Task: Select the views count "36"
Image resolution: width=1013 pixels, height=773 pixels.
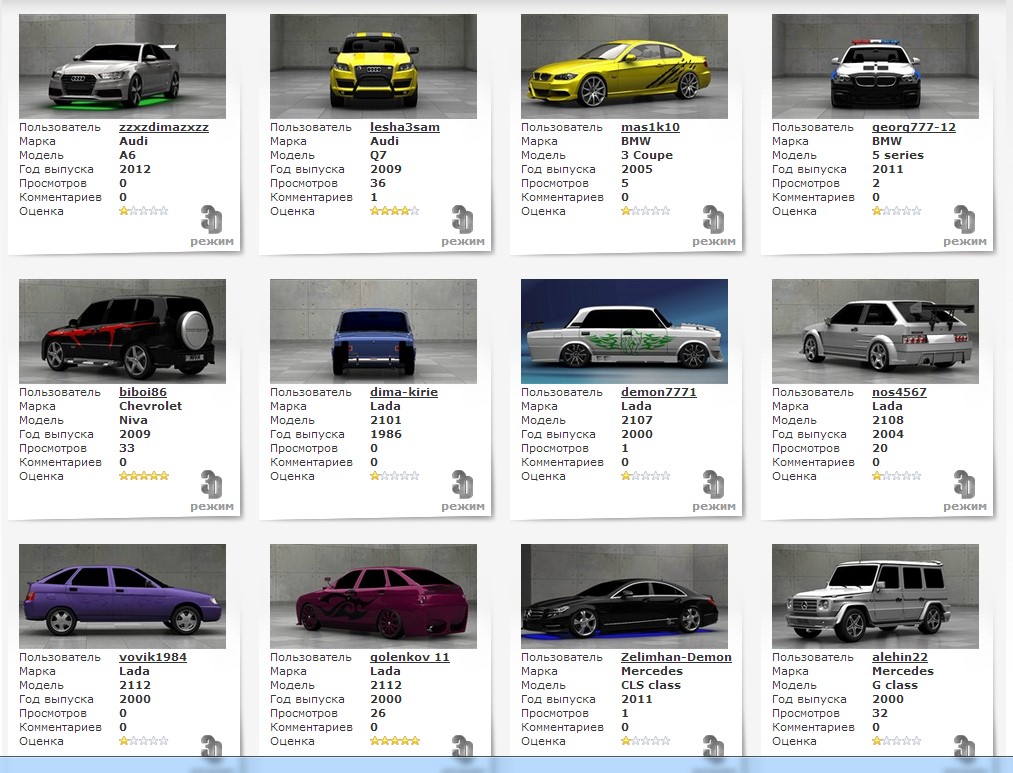Action: 378,183
